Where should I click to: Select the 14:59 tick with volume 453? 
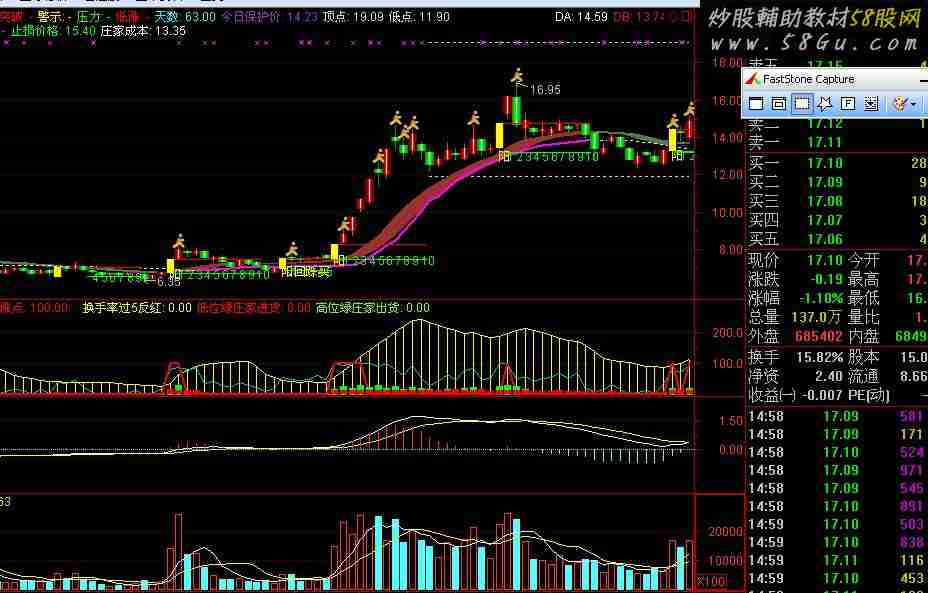(836, 578)
